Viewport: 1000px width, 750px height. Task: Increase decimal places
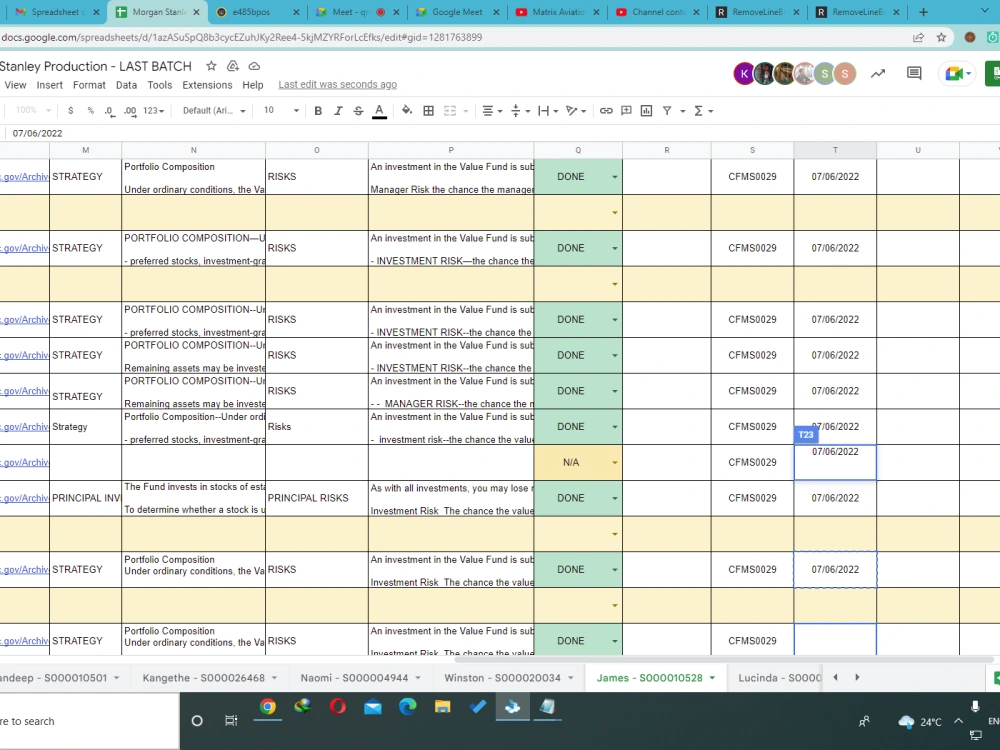pos(130,111)
